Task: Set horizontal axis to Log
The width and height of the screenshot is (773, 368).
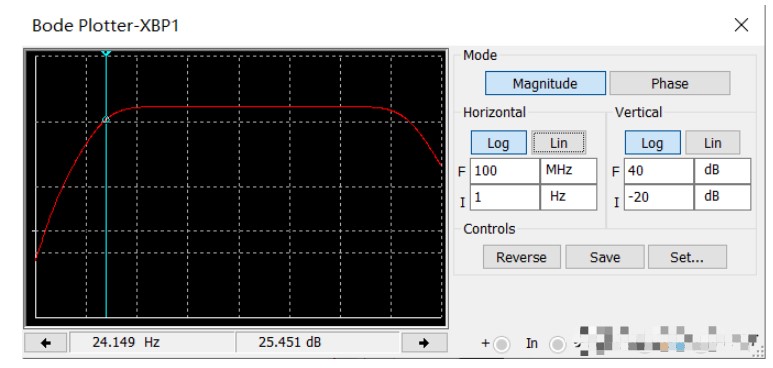Action: 498,143
